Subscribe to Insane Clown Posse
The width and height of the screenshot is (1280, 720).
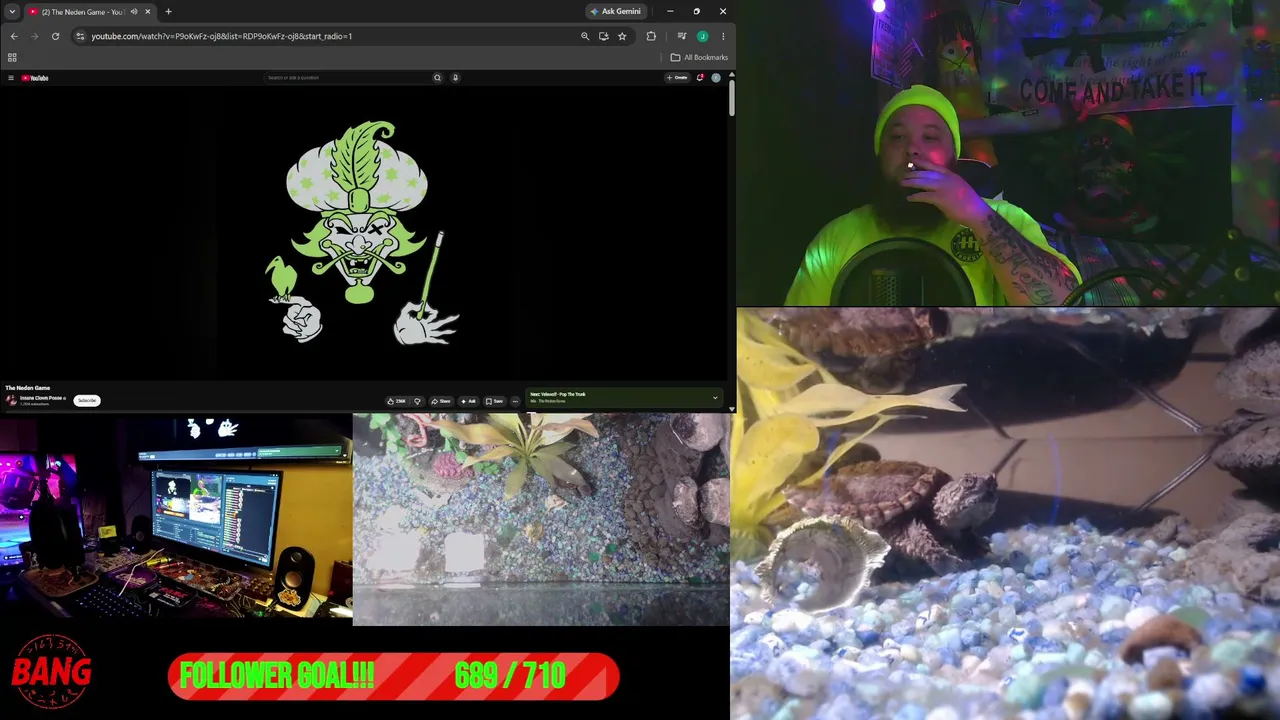click(x=87, y=400)
